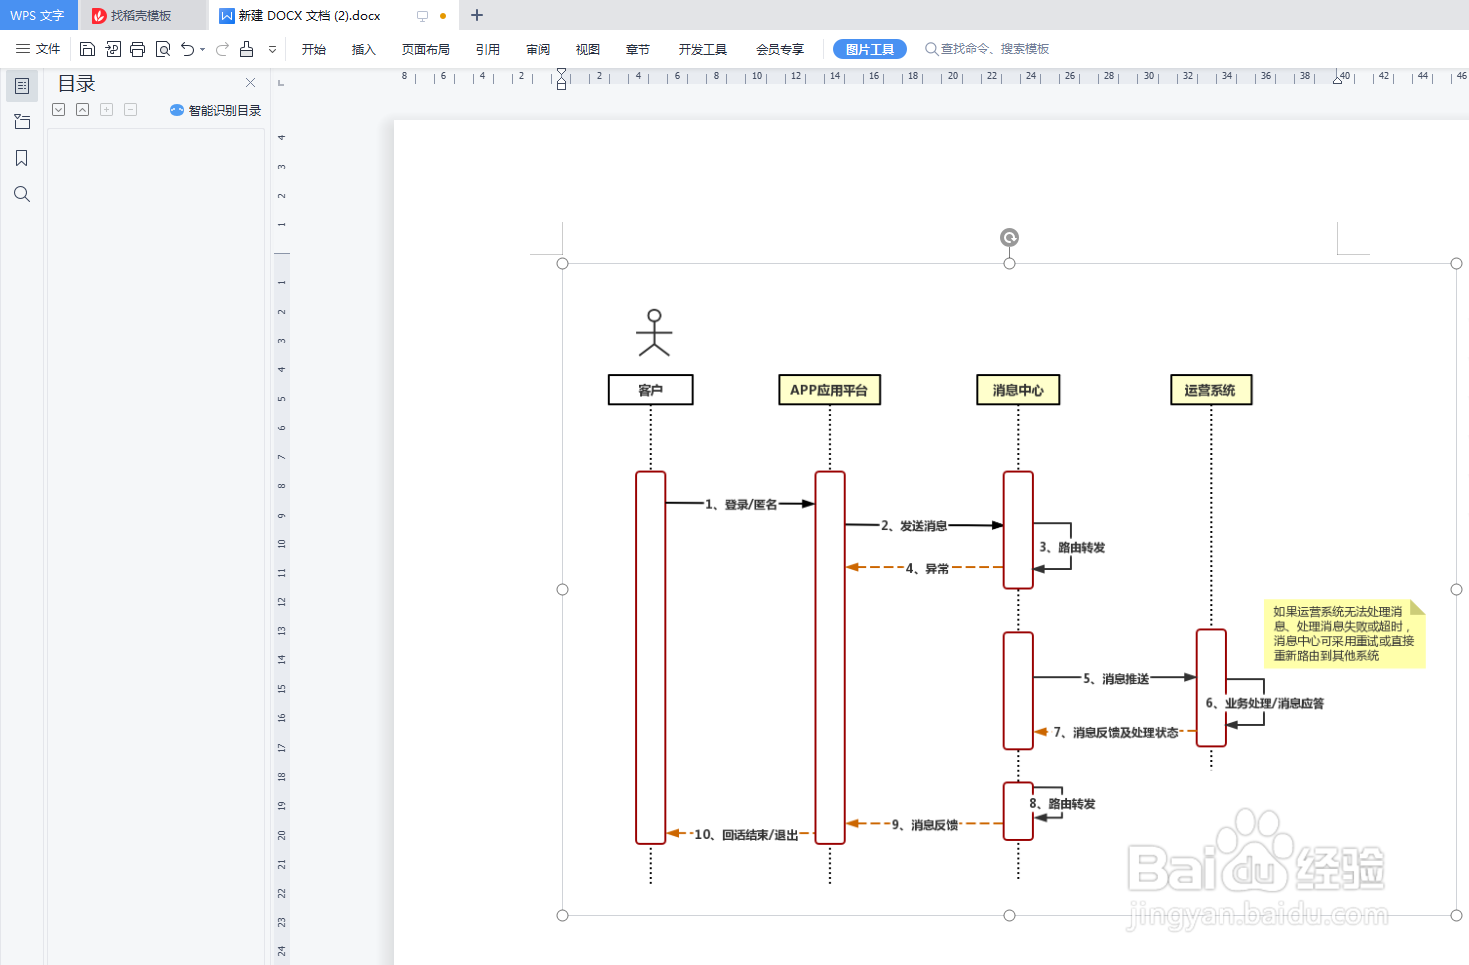The height and width of the screenshot is (965, 1469).
Task: Click the WPS 文字 home tab
Action: pos(38,15)
